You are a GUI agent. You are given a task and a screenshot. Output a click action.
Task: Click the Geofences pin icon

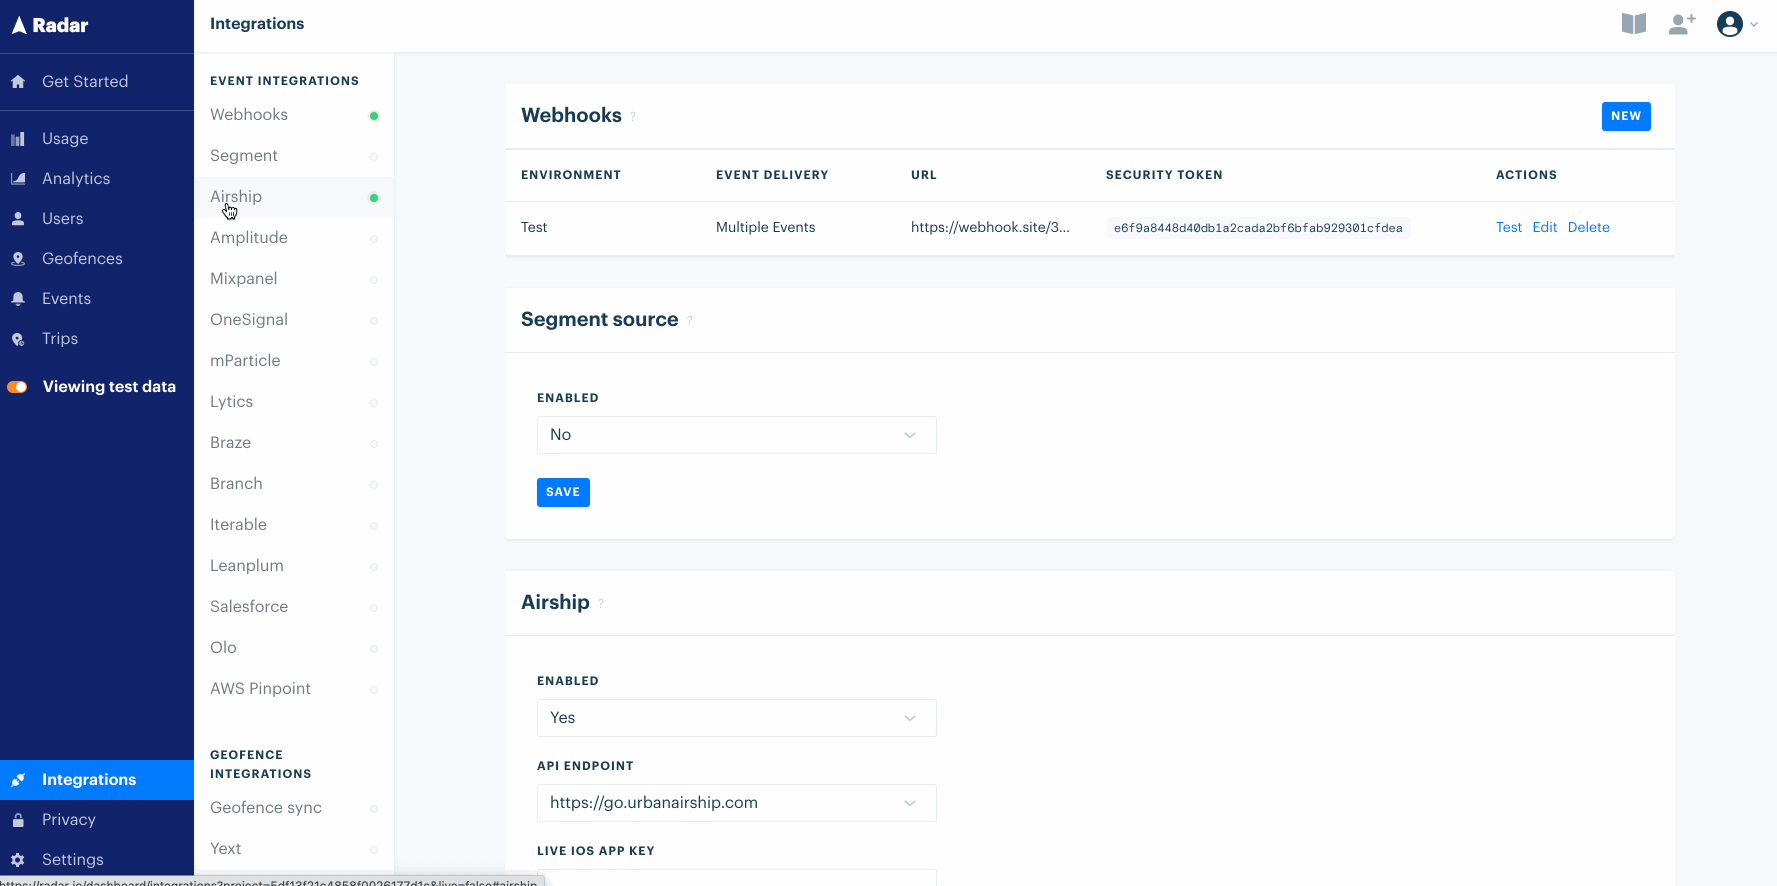[18, 259]
